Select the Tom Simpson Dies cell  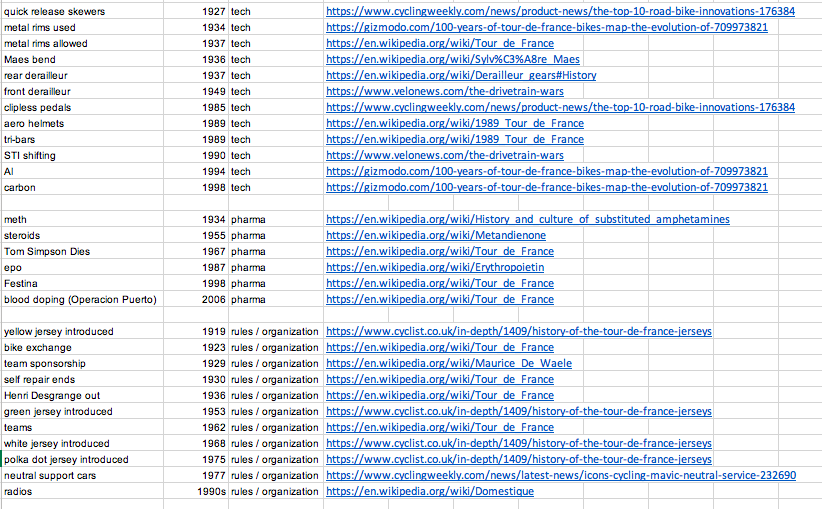click(82, 251)
